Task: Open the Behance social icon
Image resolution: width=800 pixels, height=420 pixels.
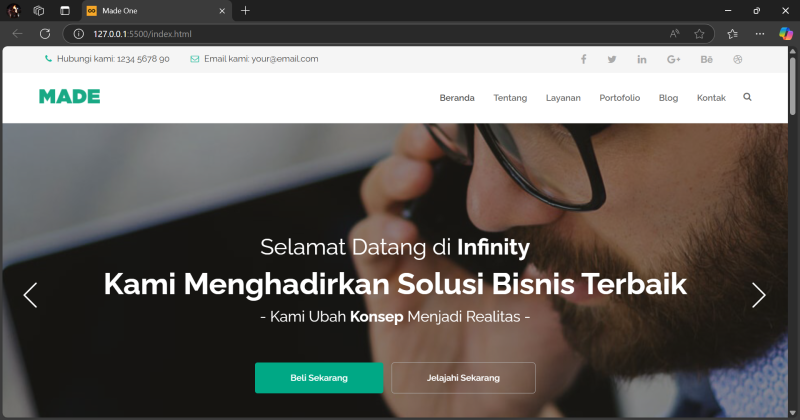Action: [x=706, y=59]
